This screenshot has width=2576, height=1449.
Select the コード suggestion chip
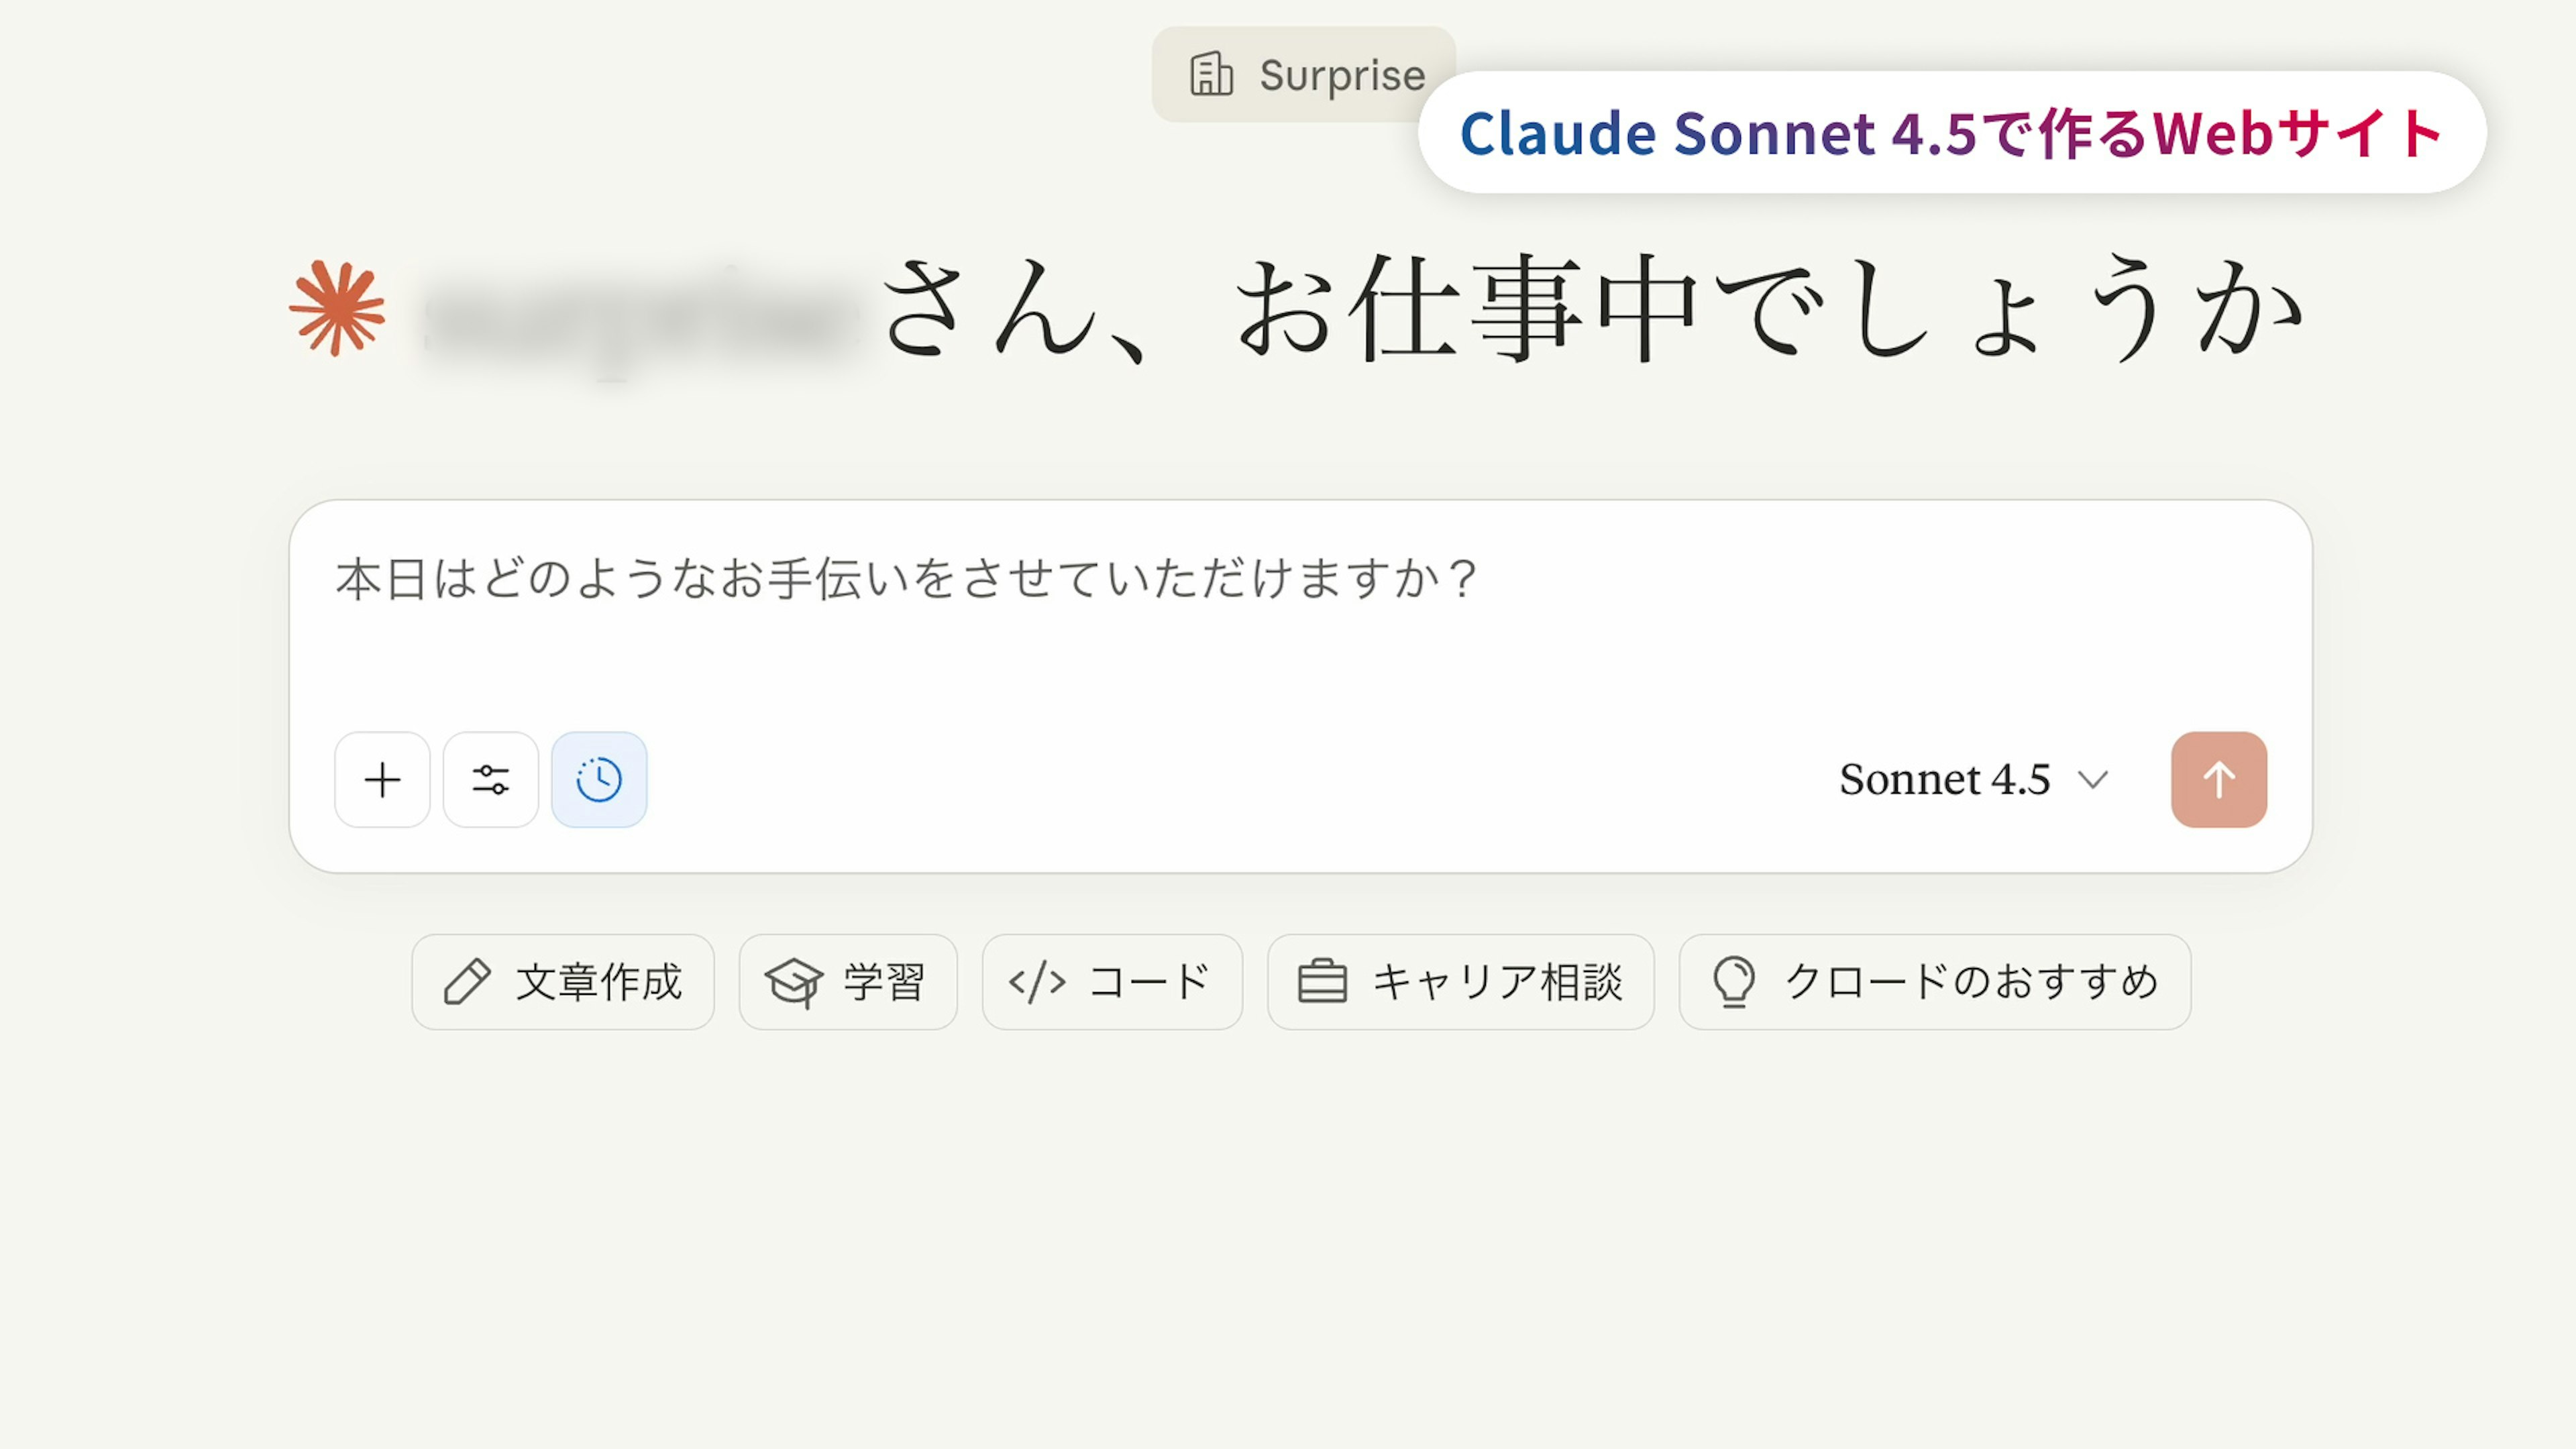[x=1112, y=982]
